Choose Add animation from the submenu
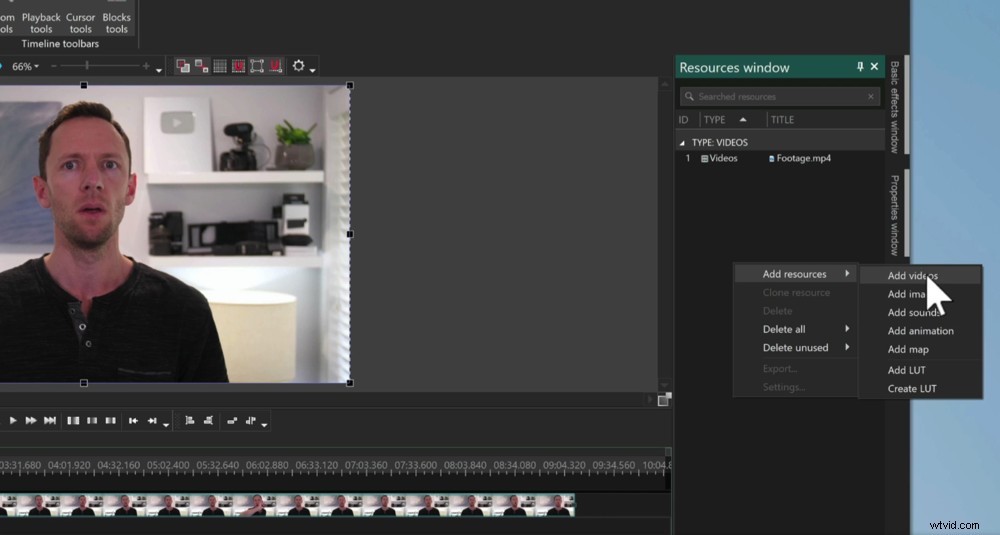Viewport: 1000px width, 535px height. coord(920,331)
